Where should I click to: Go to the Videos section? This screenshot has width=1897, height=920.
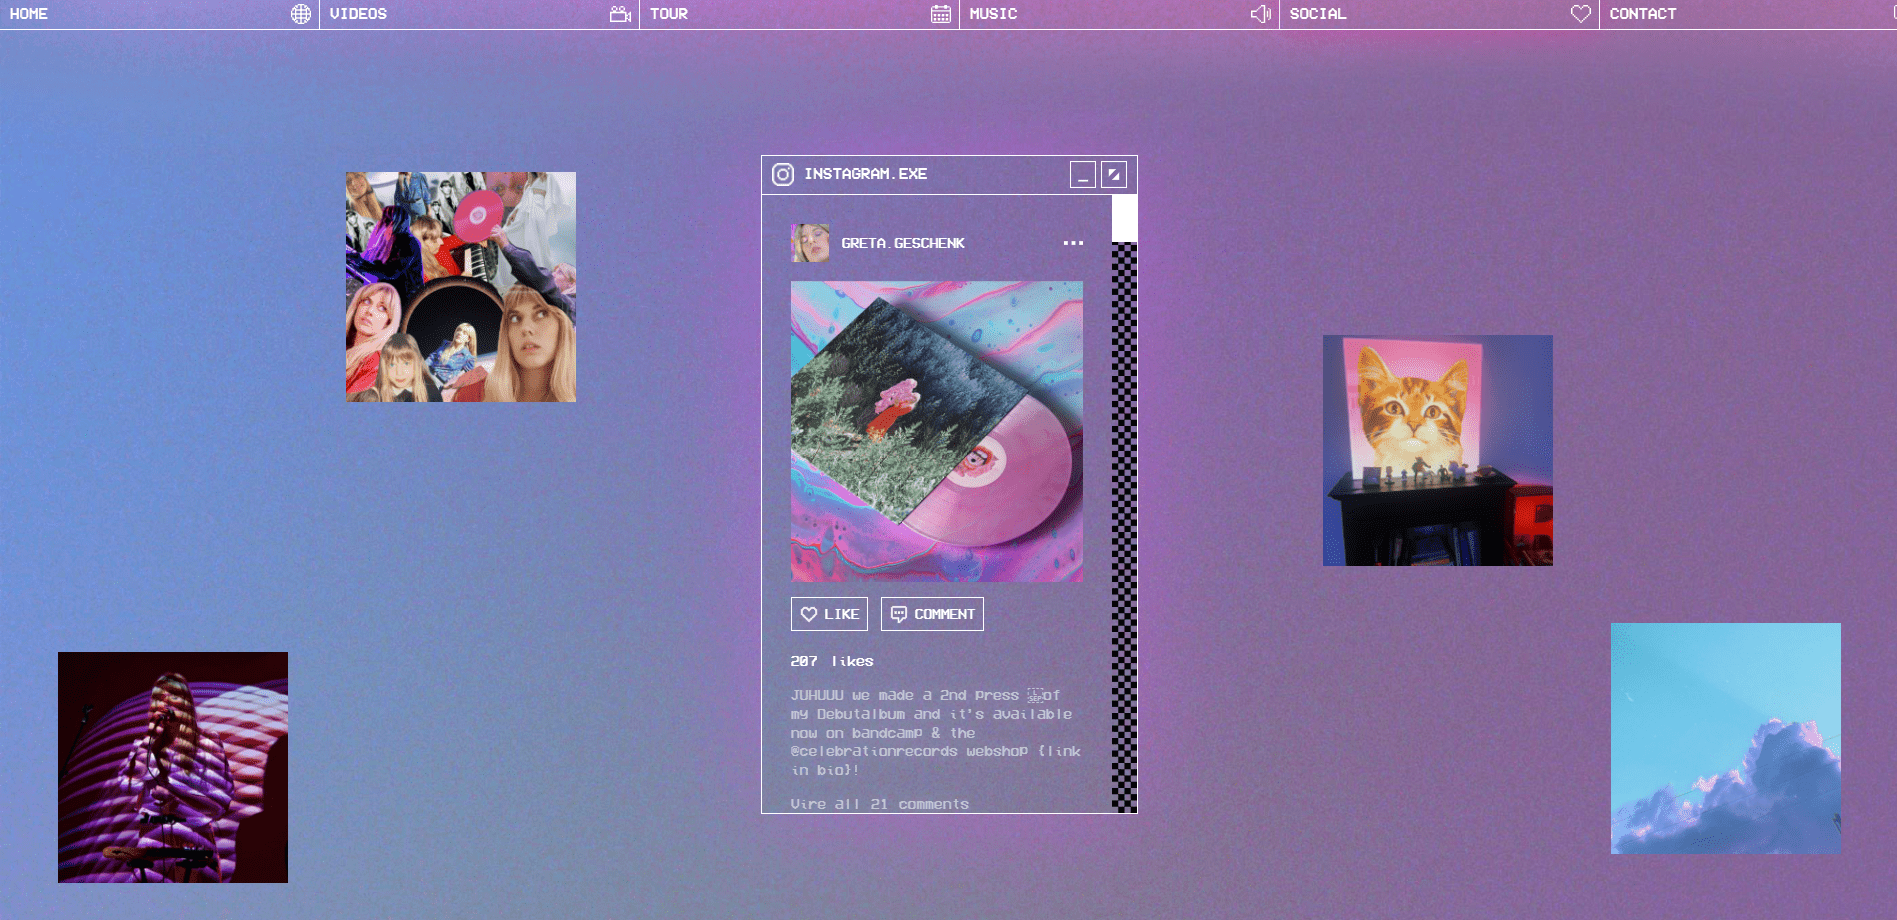click(358, 14)
